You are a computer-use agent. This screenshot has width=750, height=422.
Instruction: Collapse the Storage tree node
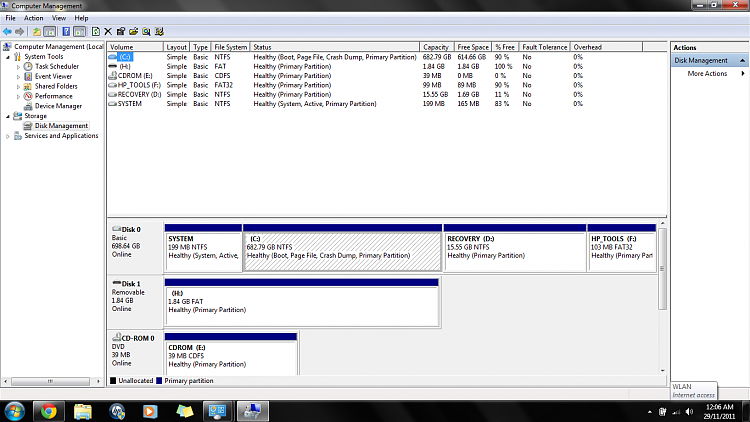[x=8, y=116]
